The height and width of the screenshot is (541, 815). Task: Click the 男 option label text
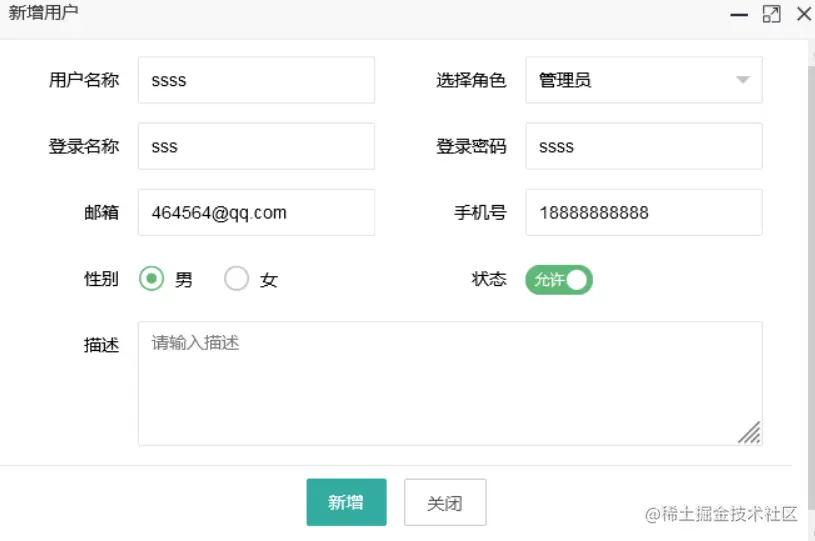184,280
